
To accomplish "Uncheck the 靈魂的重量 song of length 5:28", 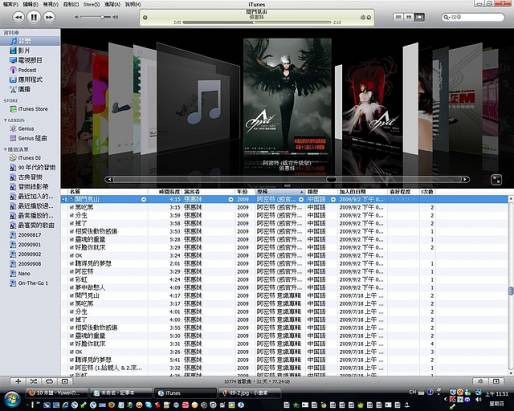I will (71, 239).
